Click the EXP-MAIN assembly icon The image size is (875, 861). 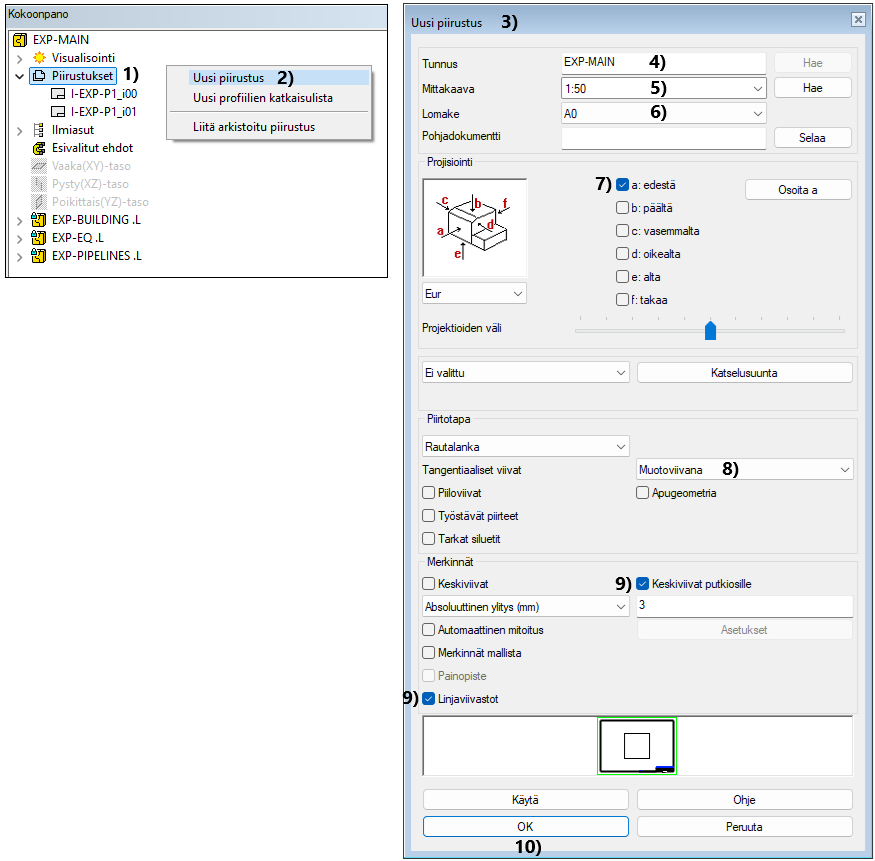[x=20, y=40]
